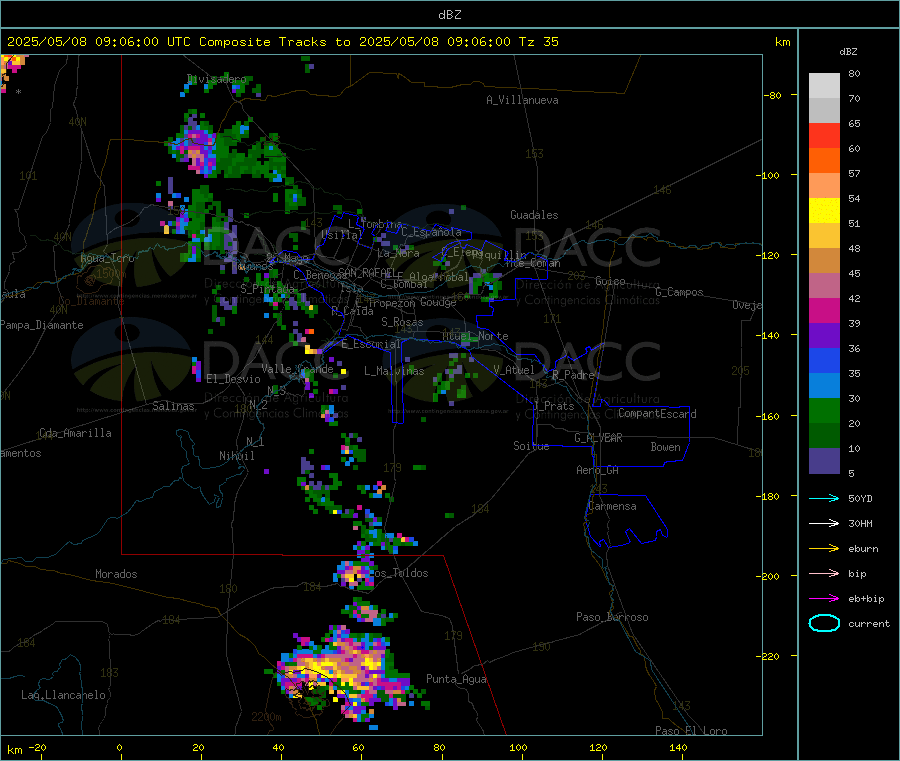Select the magenta 42 dBZ color swatch
Image resolution: width=900 pixels, height=761 pixels.
[824, 310]
